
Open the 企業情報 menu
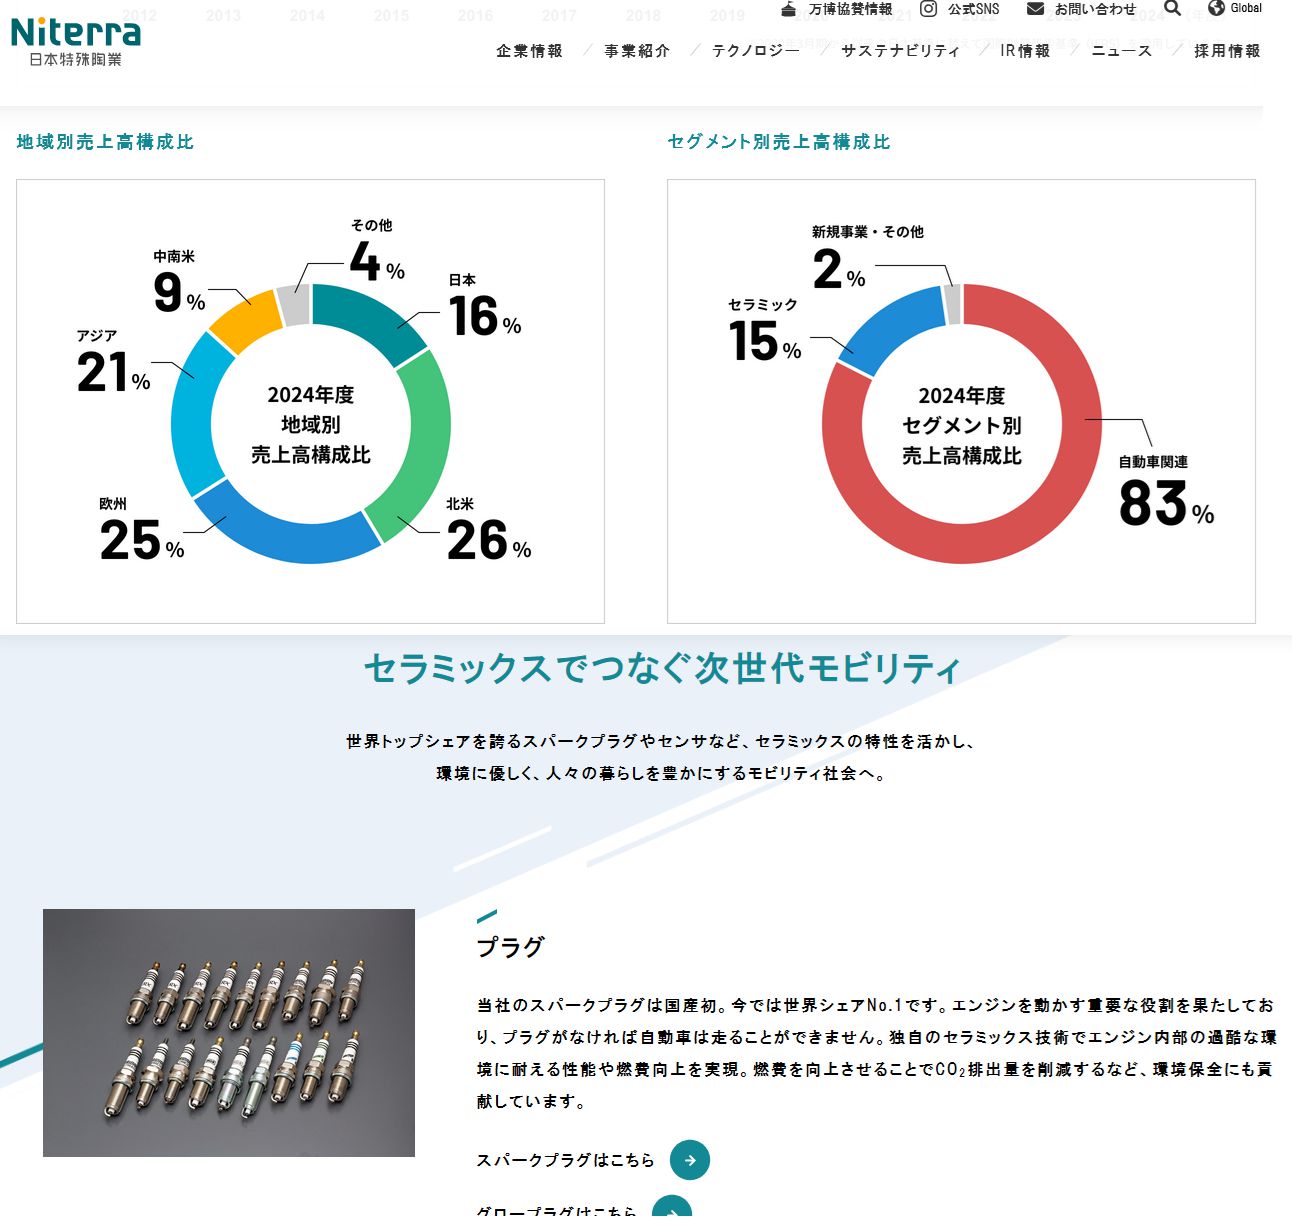tap(529, 51)
